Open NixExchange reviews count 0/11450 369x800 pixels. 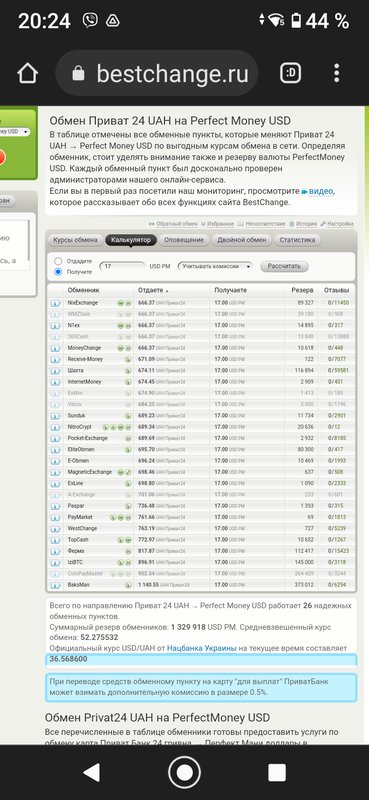[x=338, y=303]
